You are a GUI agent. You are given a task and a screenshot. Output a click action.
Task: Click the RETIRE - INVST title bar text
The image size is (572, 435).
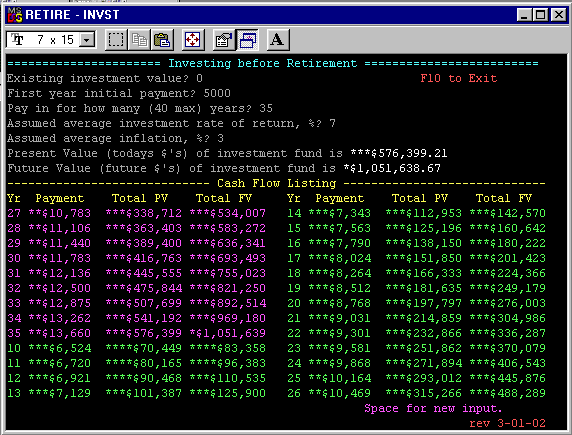tap(72, 15)
